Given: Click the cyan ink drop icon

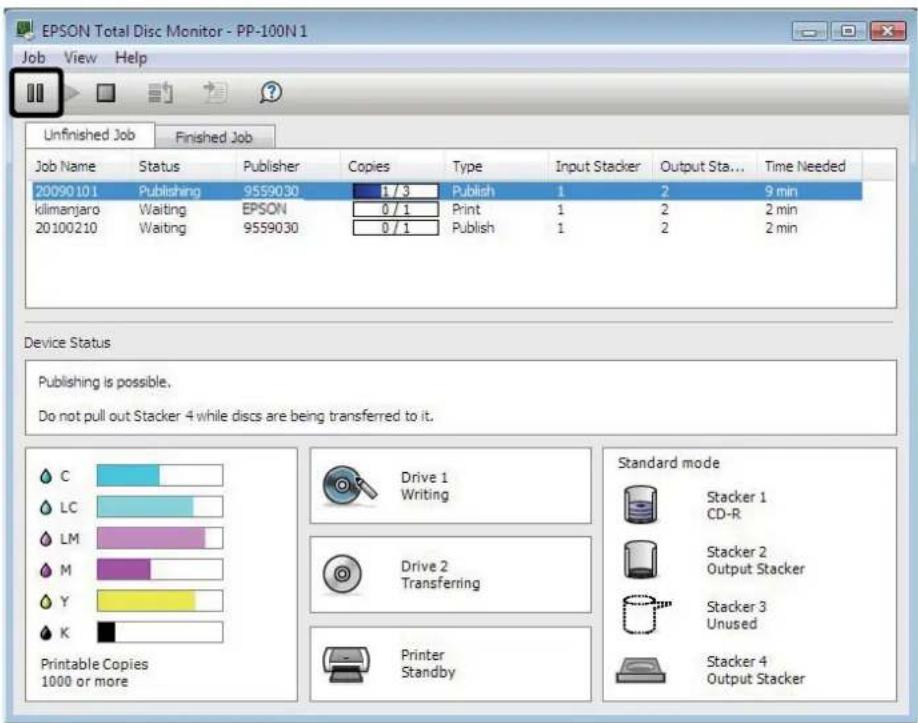Looking at the screenshot, I should coord(46,476).
